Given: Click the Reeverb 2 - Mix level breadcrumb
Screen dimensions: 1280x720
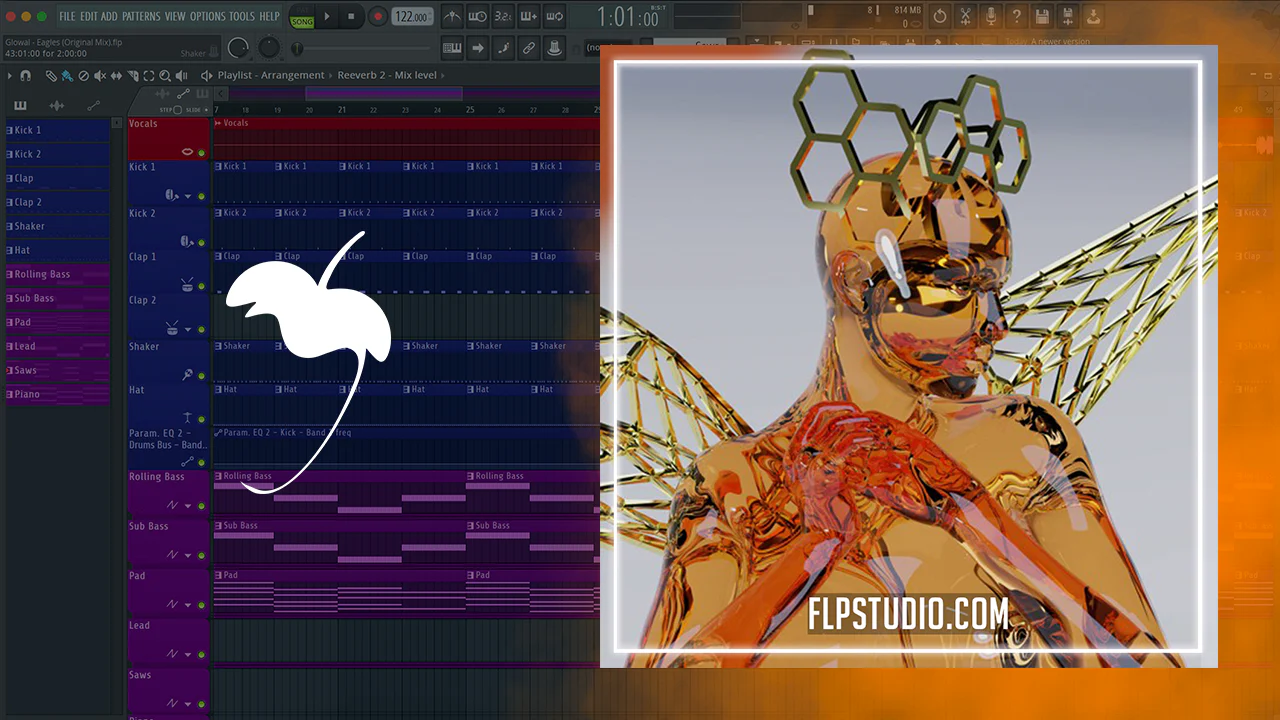Looking at the screenshot, I should tap(387, 75).
